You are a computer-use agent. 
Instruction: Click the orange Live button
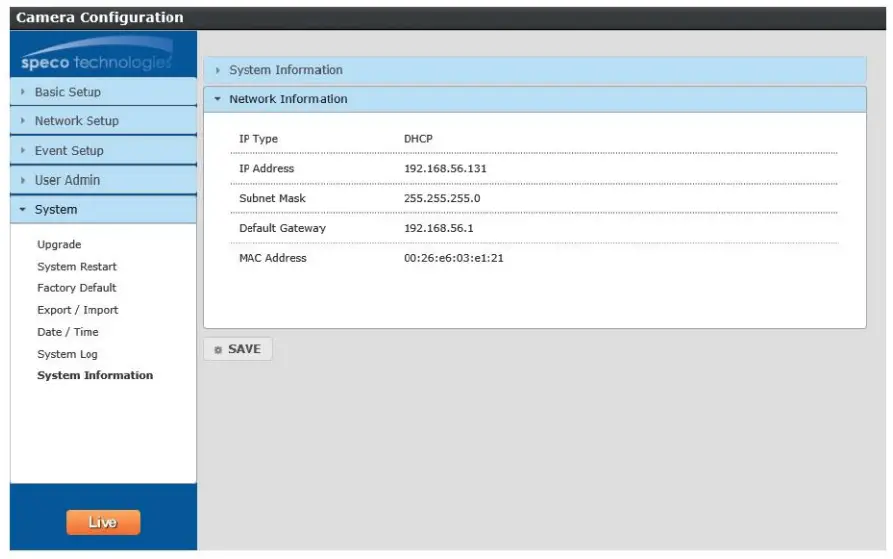[103, 522]
